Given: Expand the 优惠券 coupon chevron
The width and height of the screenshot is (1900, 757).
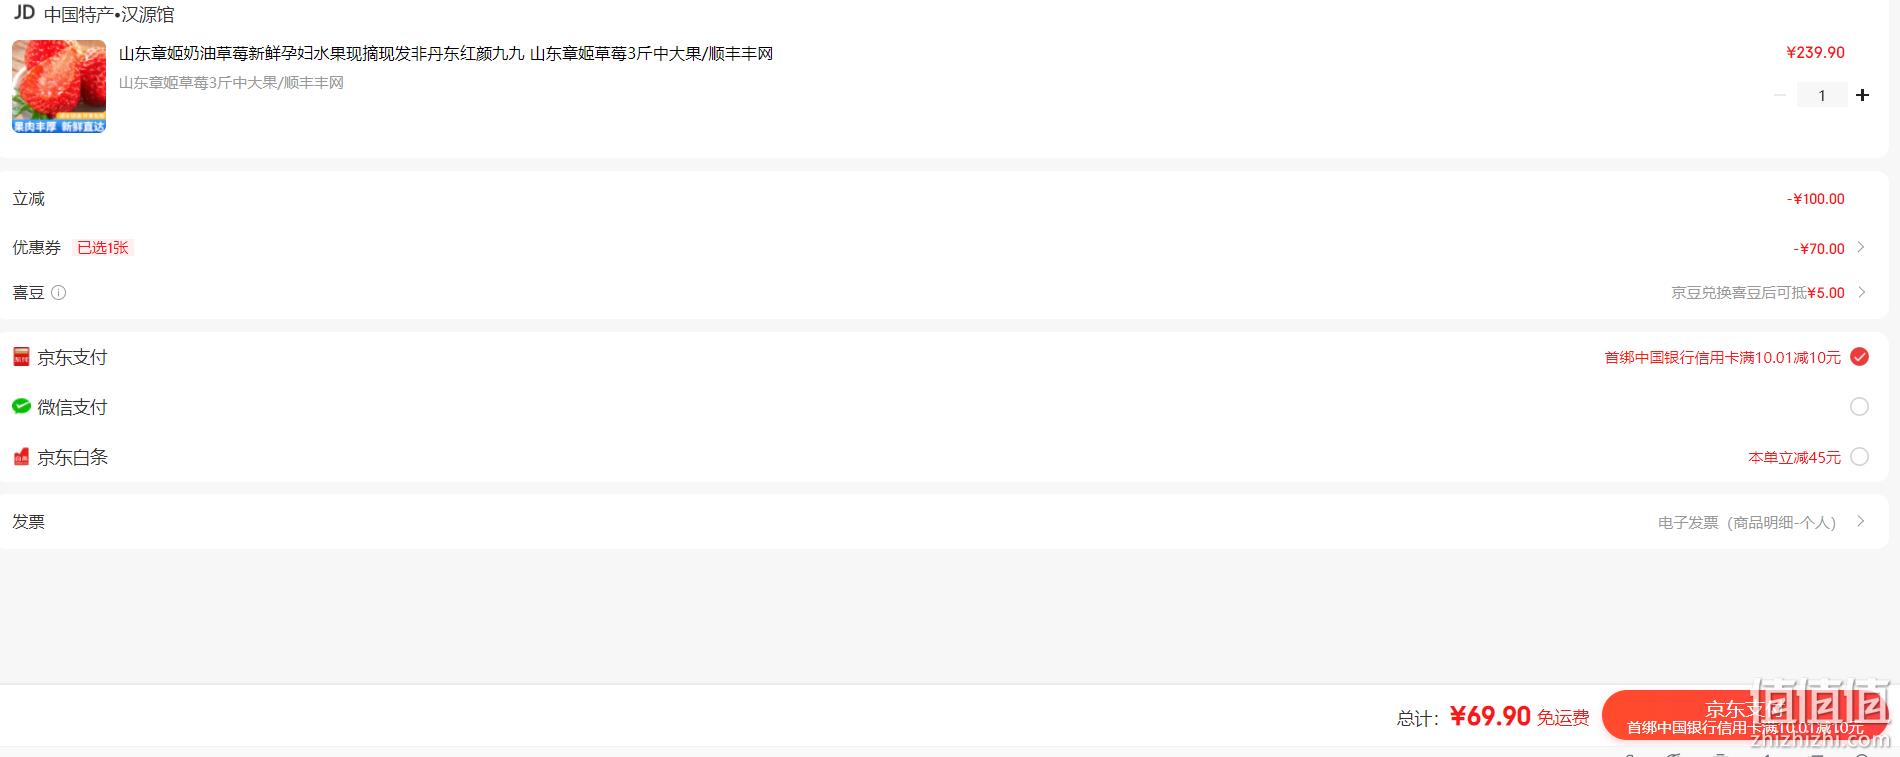Looking at the screenshot, I should 1861,247.
